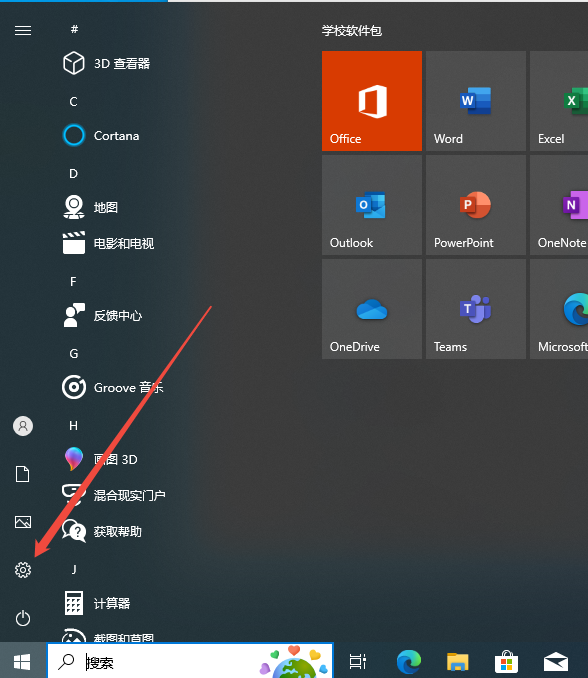
Task: Open 反馈中心 feedback hub
Action: [x=102, y=316]
